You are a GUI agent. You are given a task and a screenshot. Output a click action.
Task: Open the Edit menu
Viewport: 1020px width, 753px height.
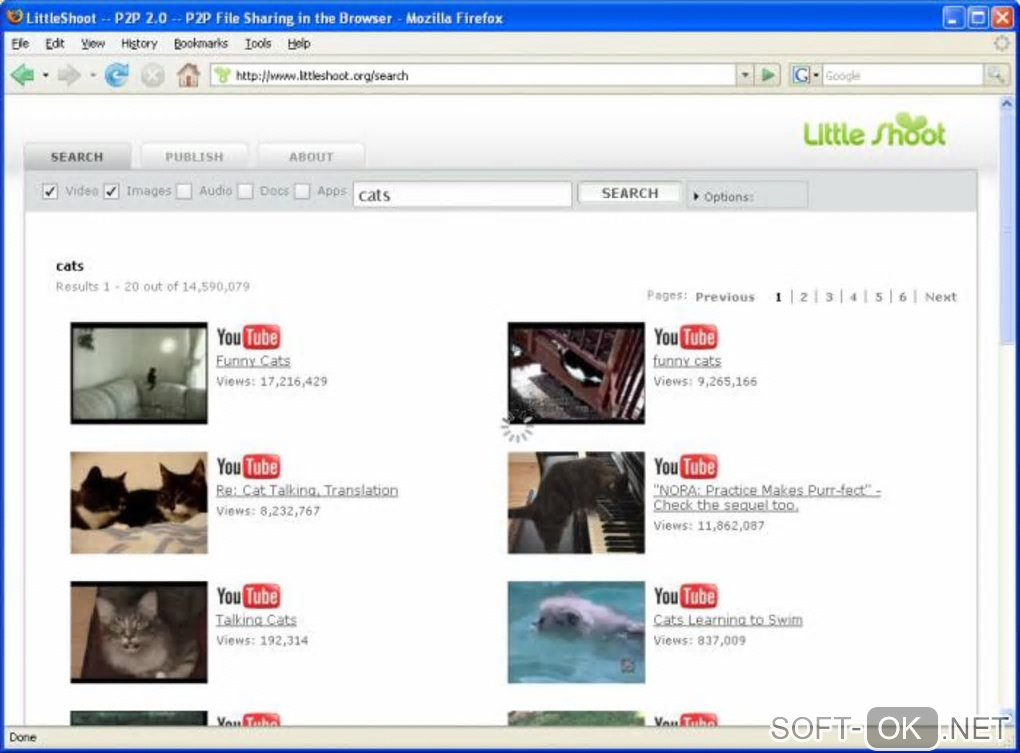click(x=55, y=44)
